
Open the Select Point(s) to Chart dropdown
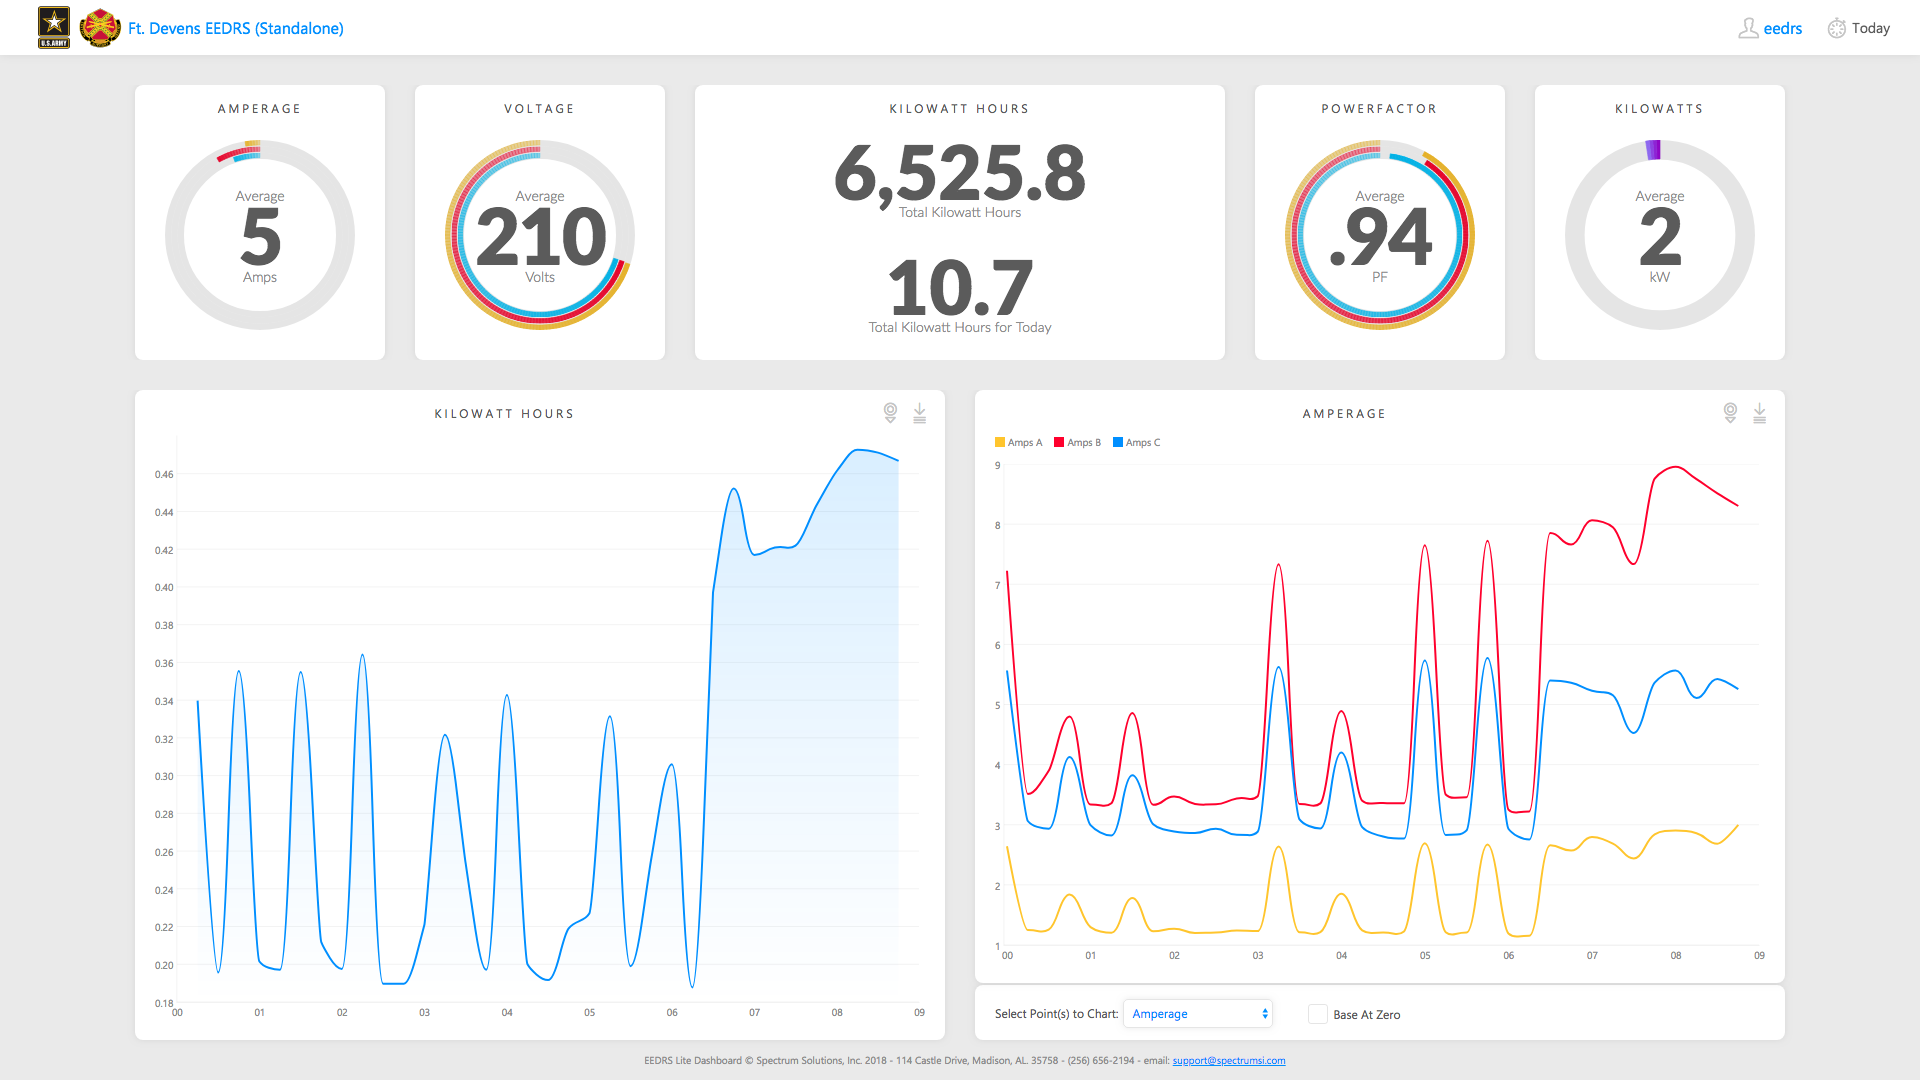1198,1014
